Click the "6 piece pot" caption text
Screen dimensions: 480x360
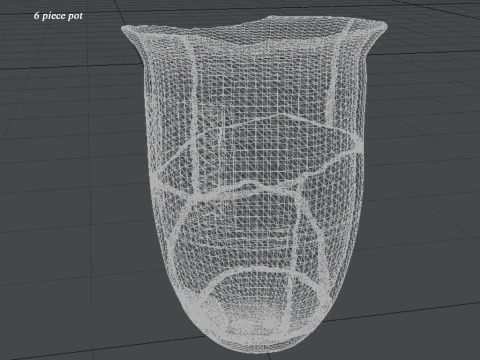click(58, 16)
